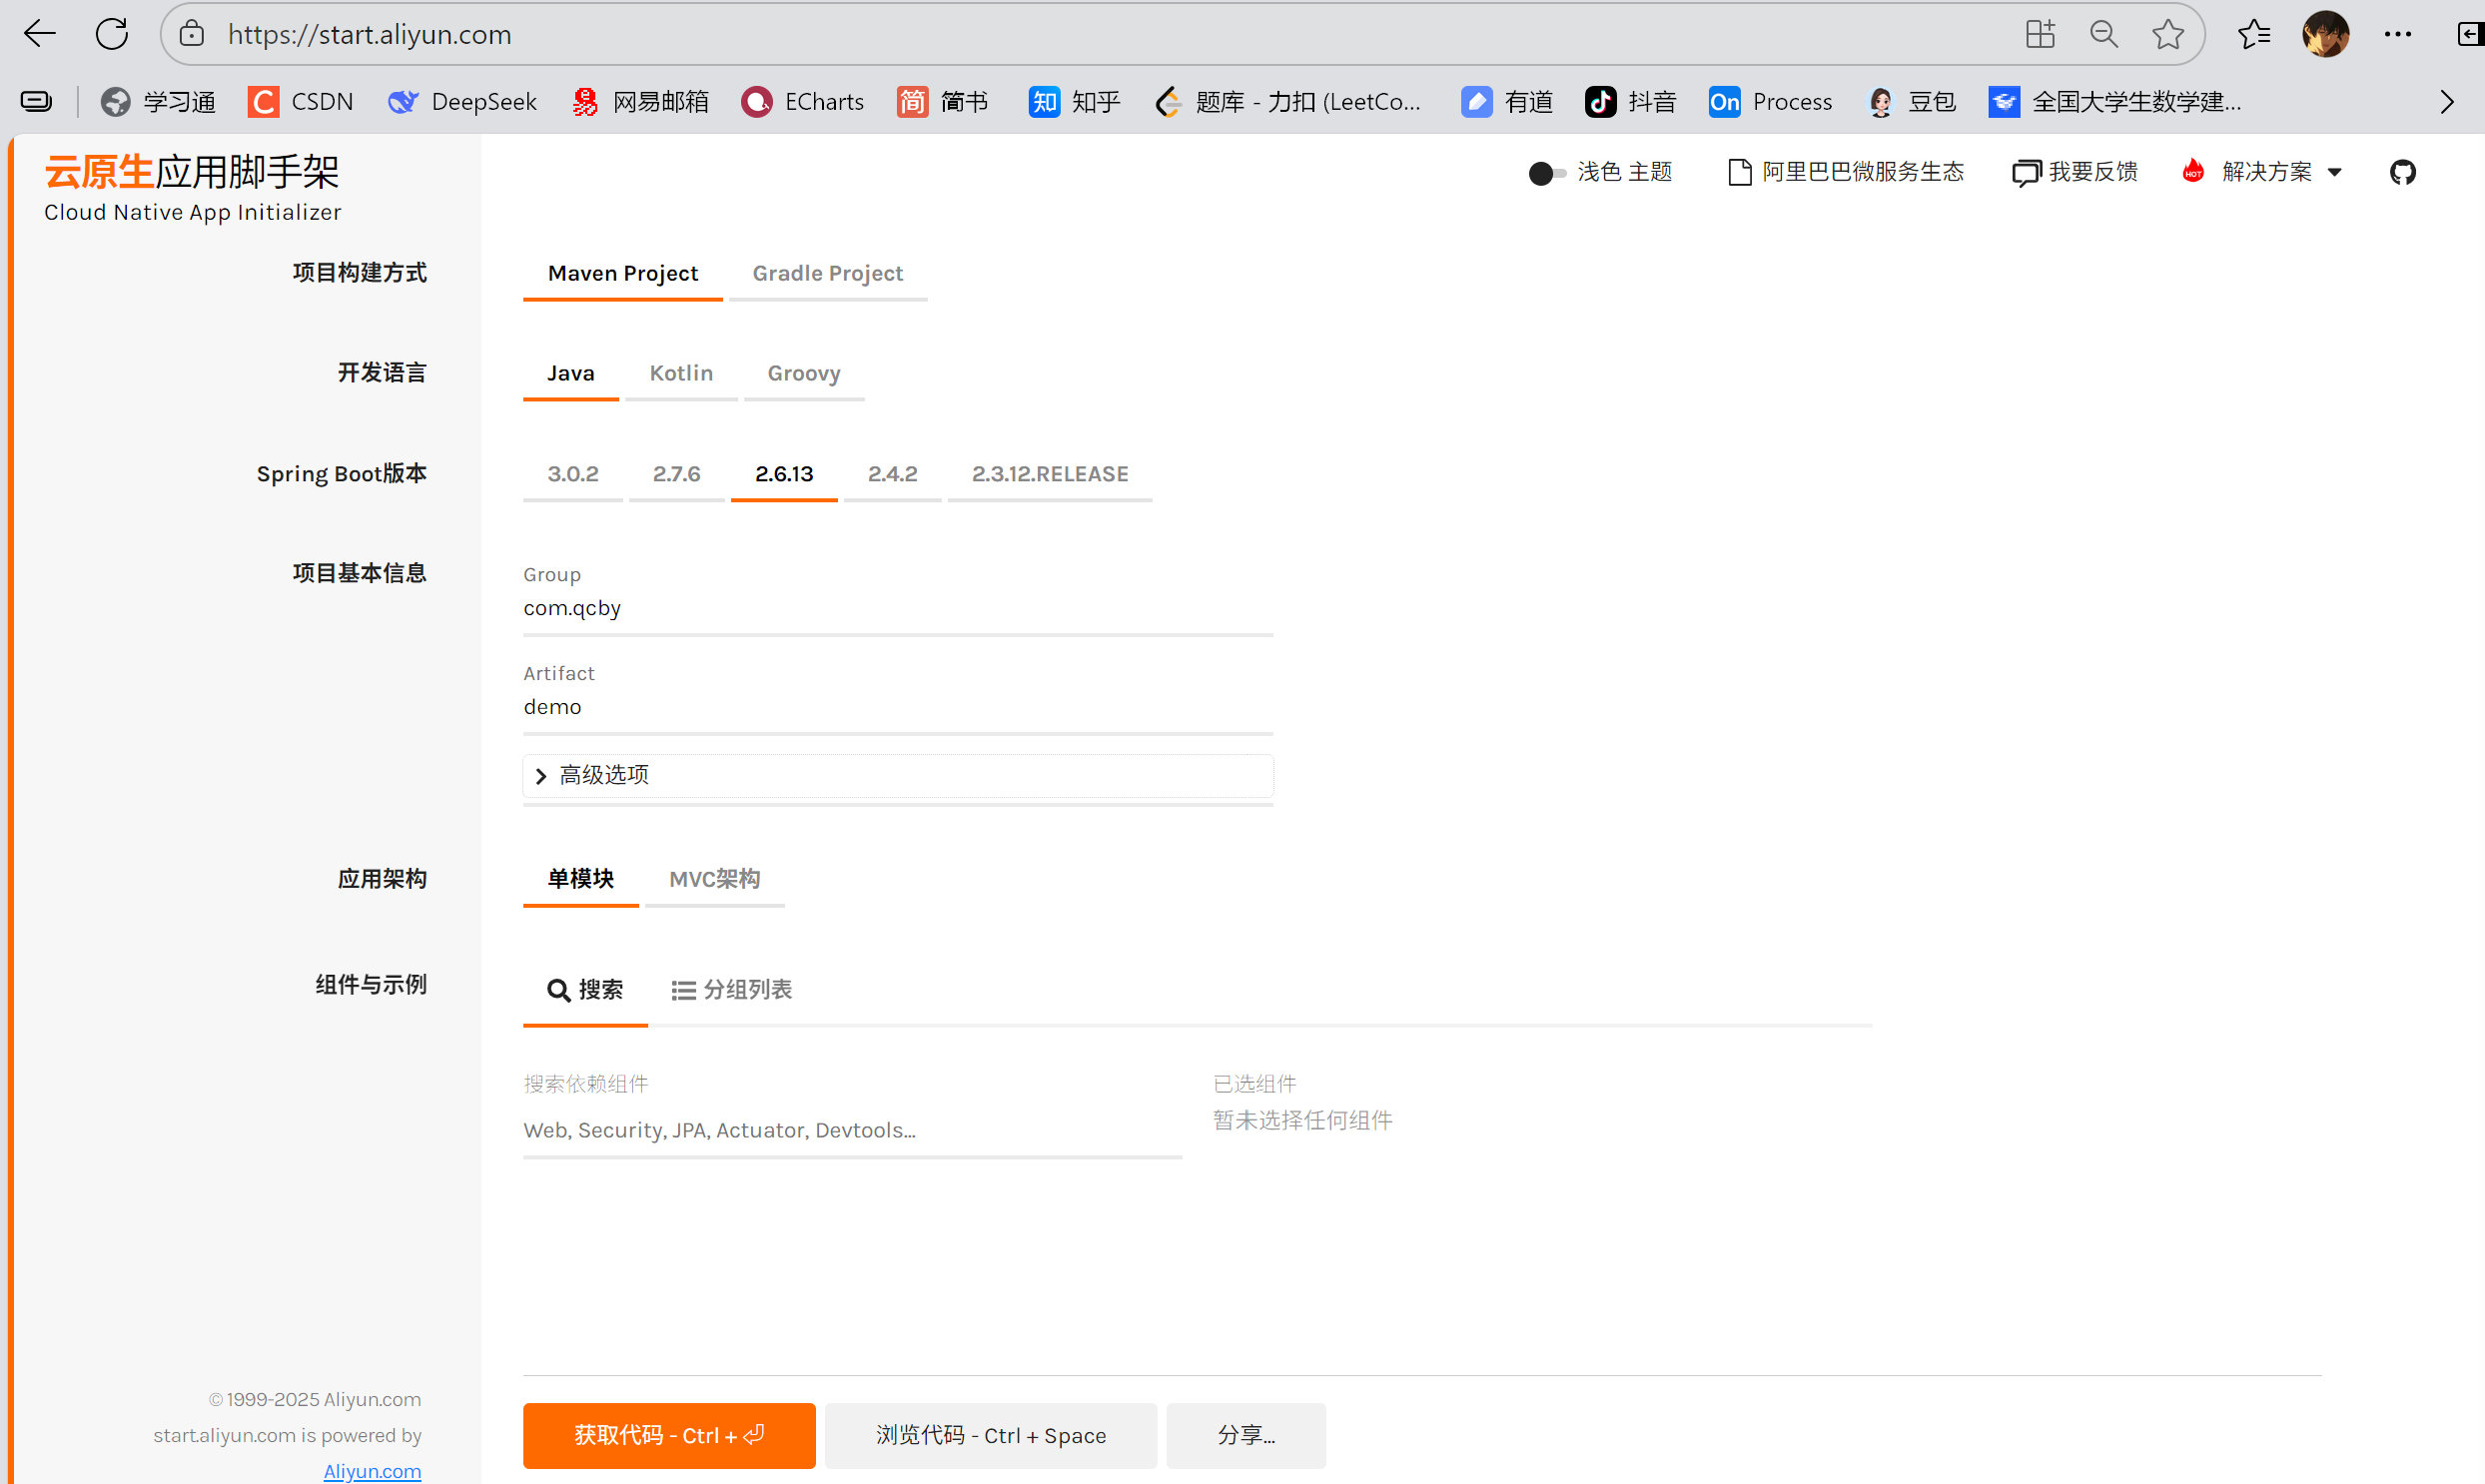
Task: Open the zoom magnifier icon in address bar
Action: click(x=2104, y=34)
